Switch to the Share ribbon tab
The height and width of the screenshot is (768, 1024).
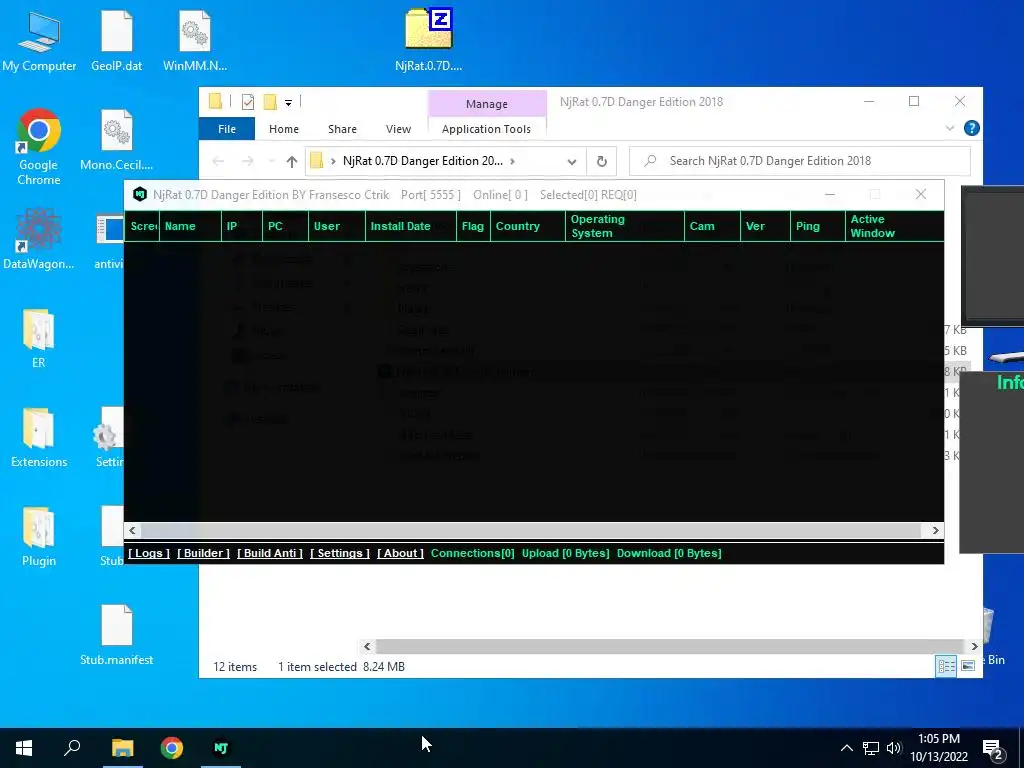tap(342, 129)
